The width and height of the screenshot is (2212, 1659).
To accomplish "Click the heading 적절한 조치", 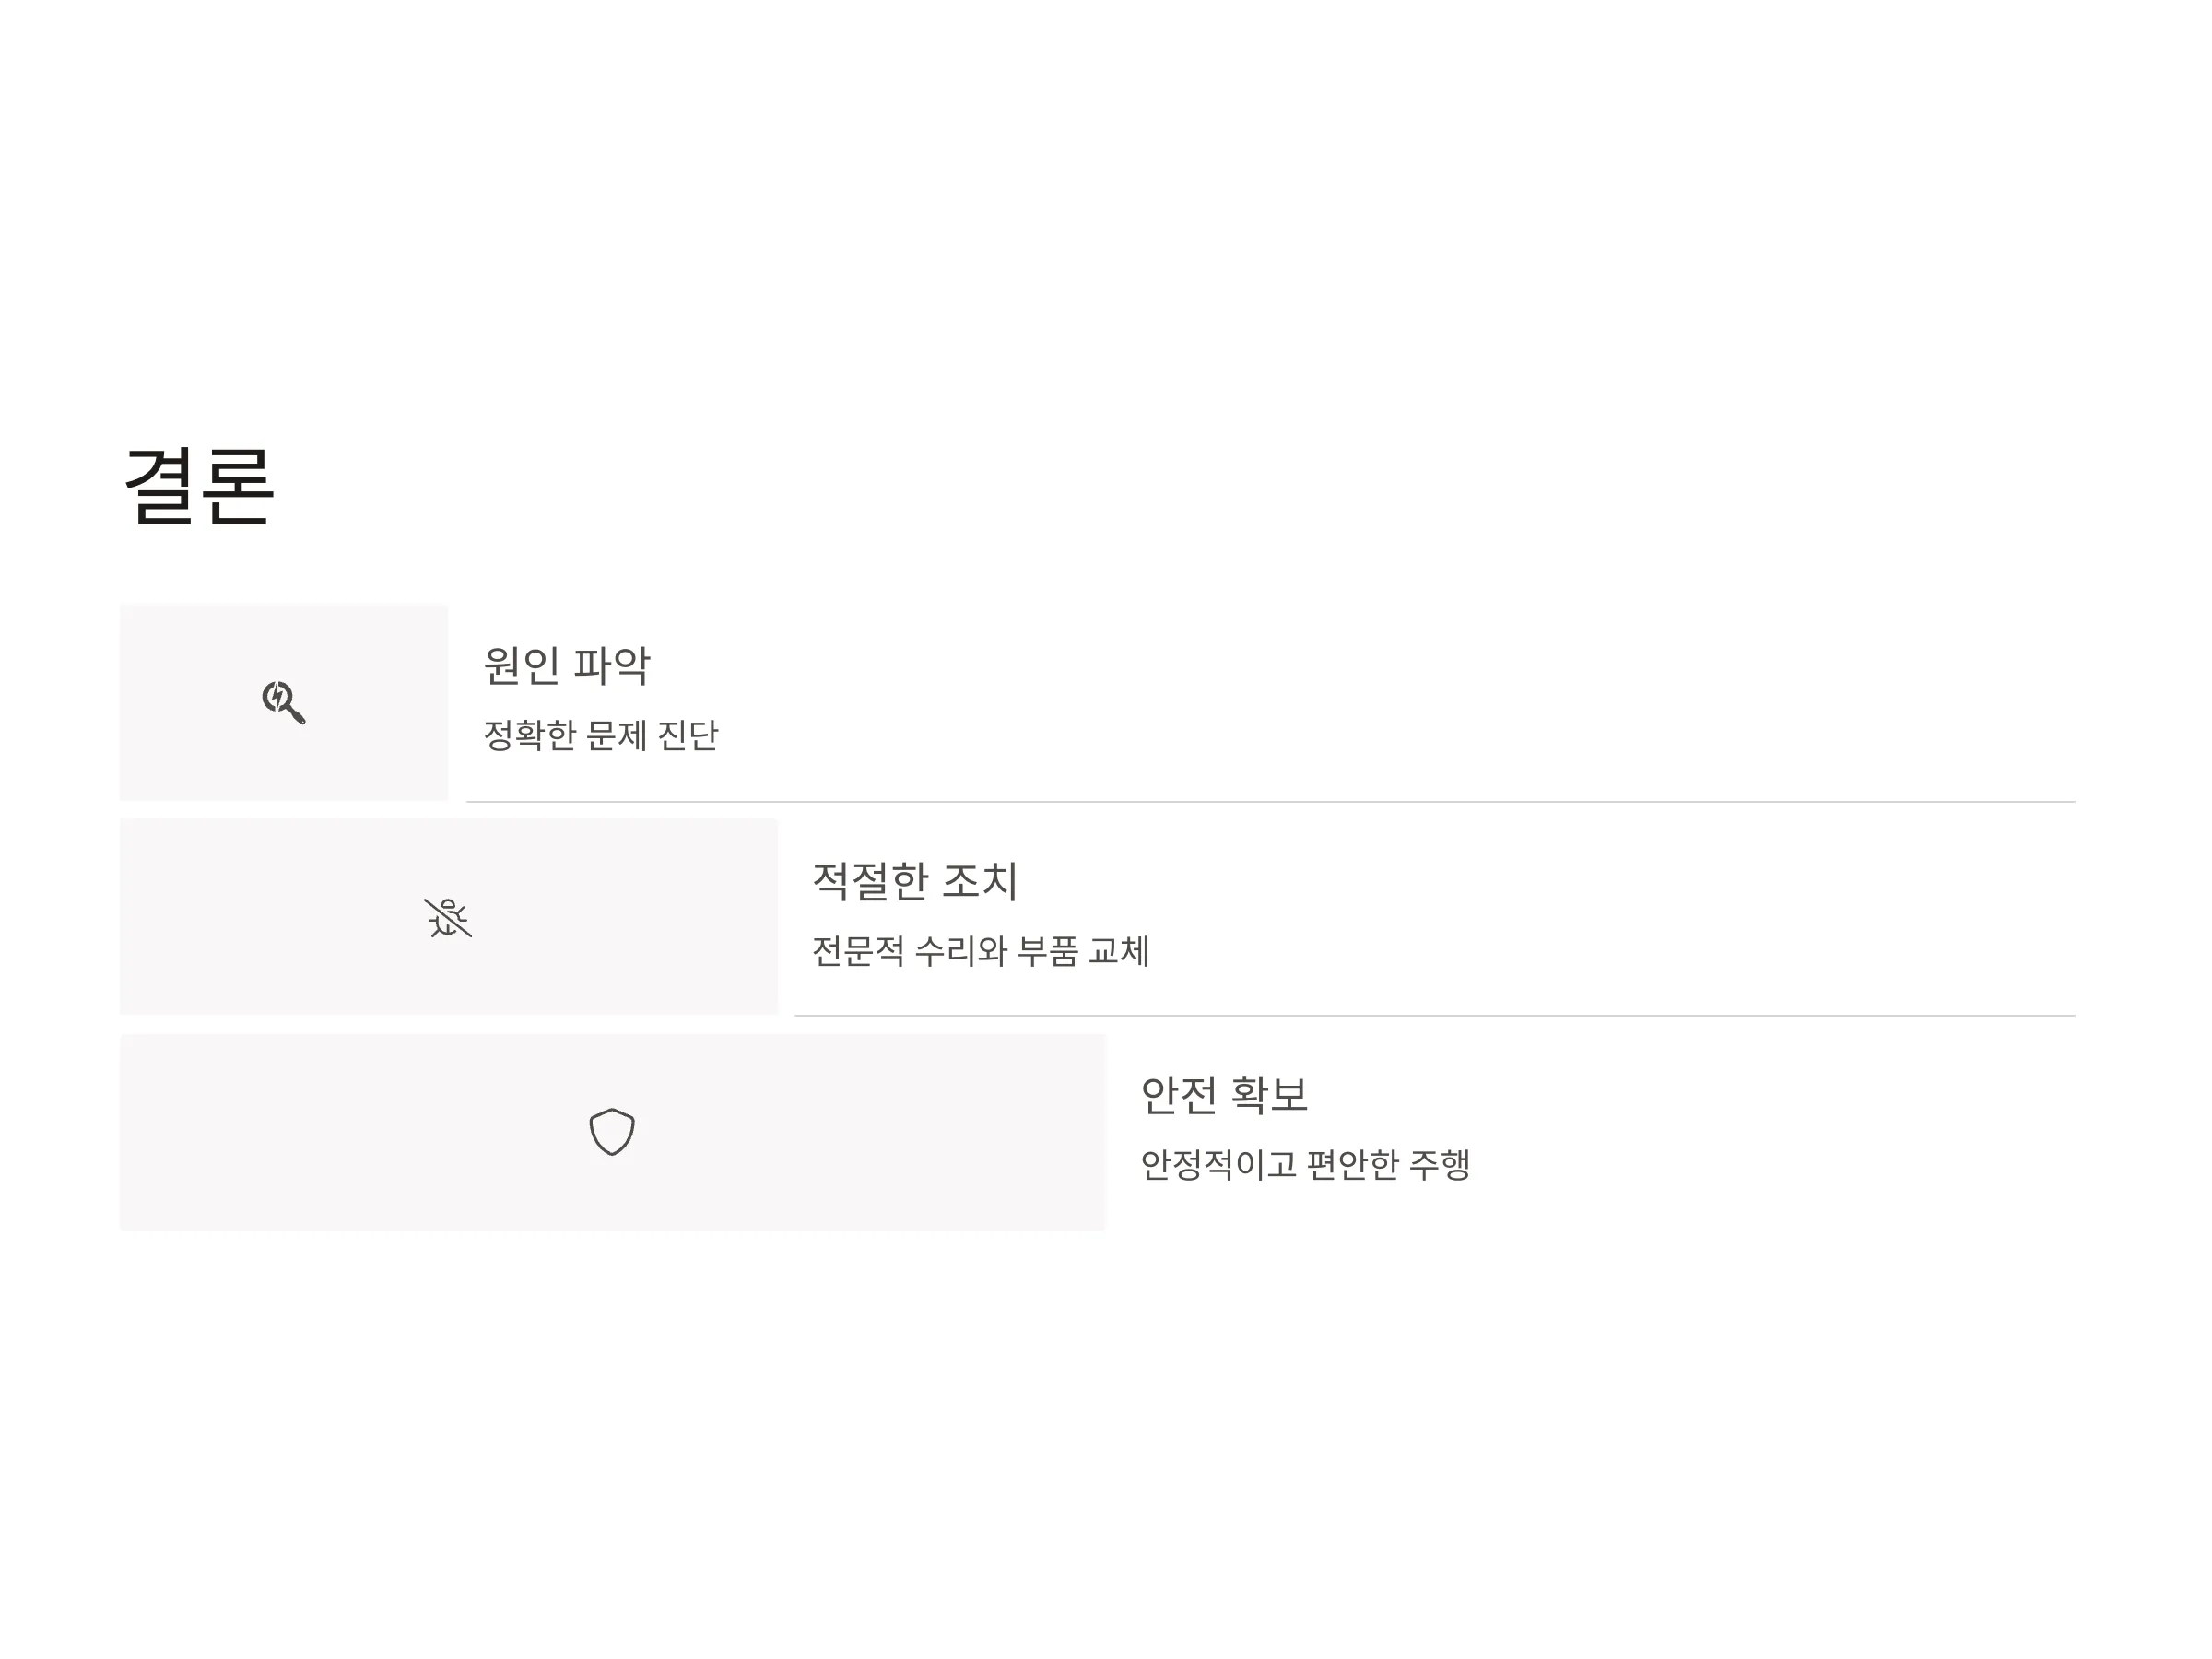I will (915, 881).
